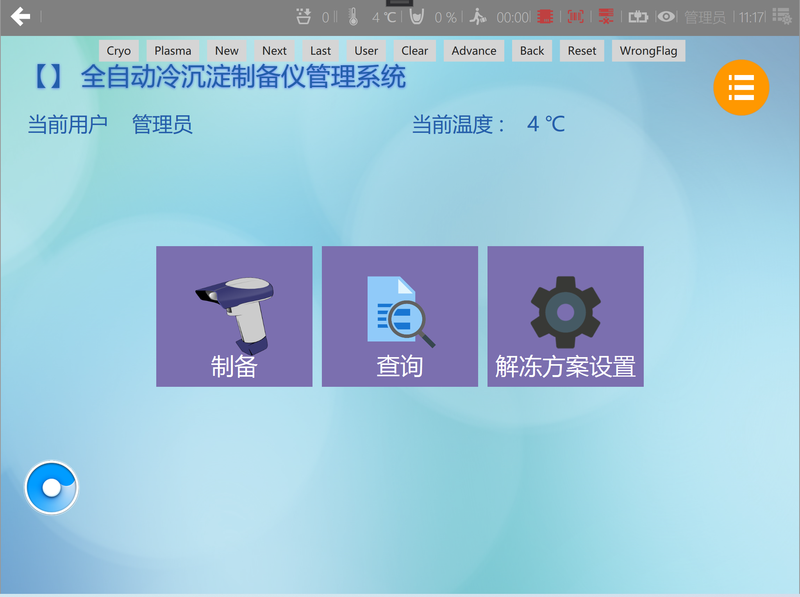Open the 解冻方案设置 thaw settings tile

point(565,316)
